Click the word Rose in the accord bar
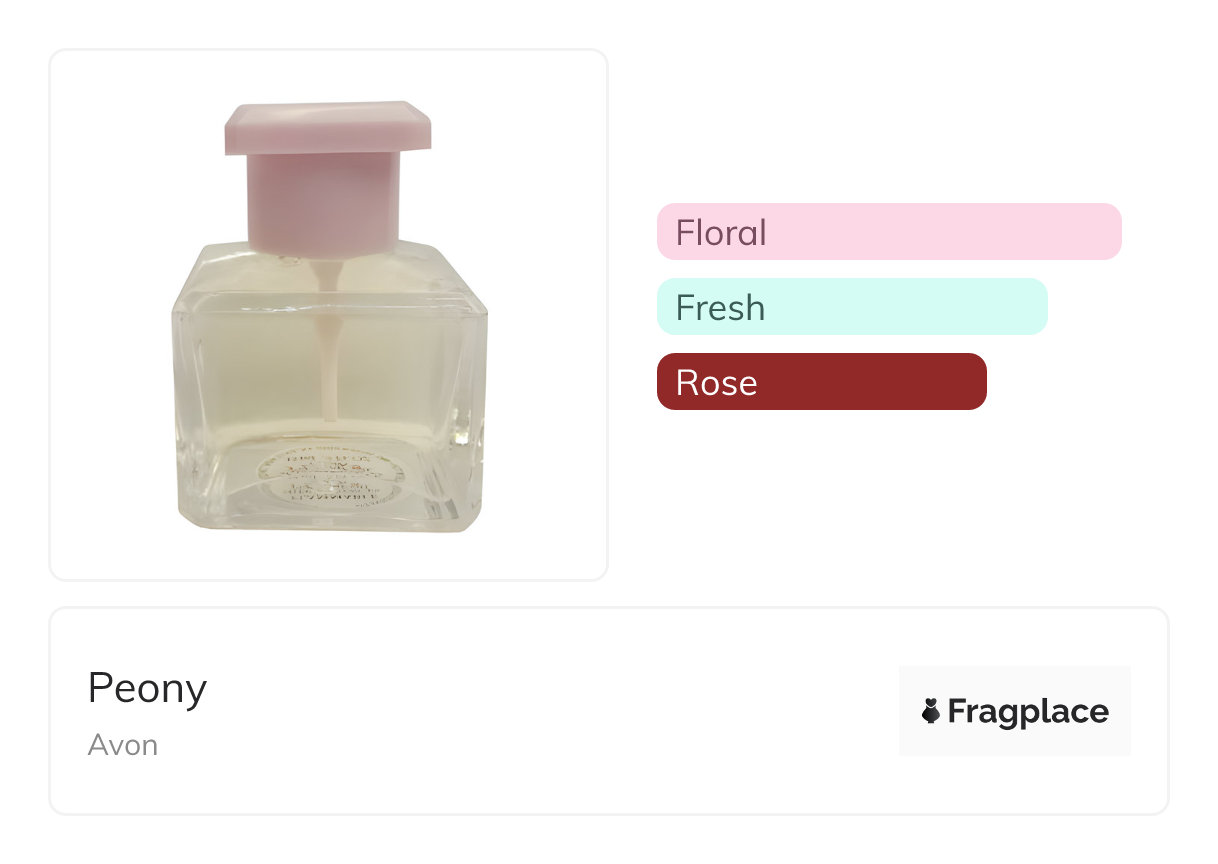Screen dimensions: 1218x864 click(x=716, y=383)
